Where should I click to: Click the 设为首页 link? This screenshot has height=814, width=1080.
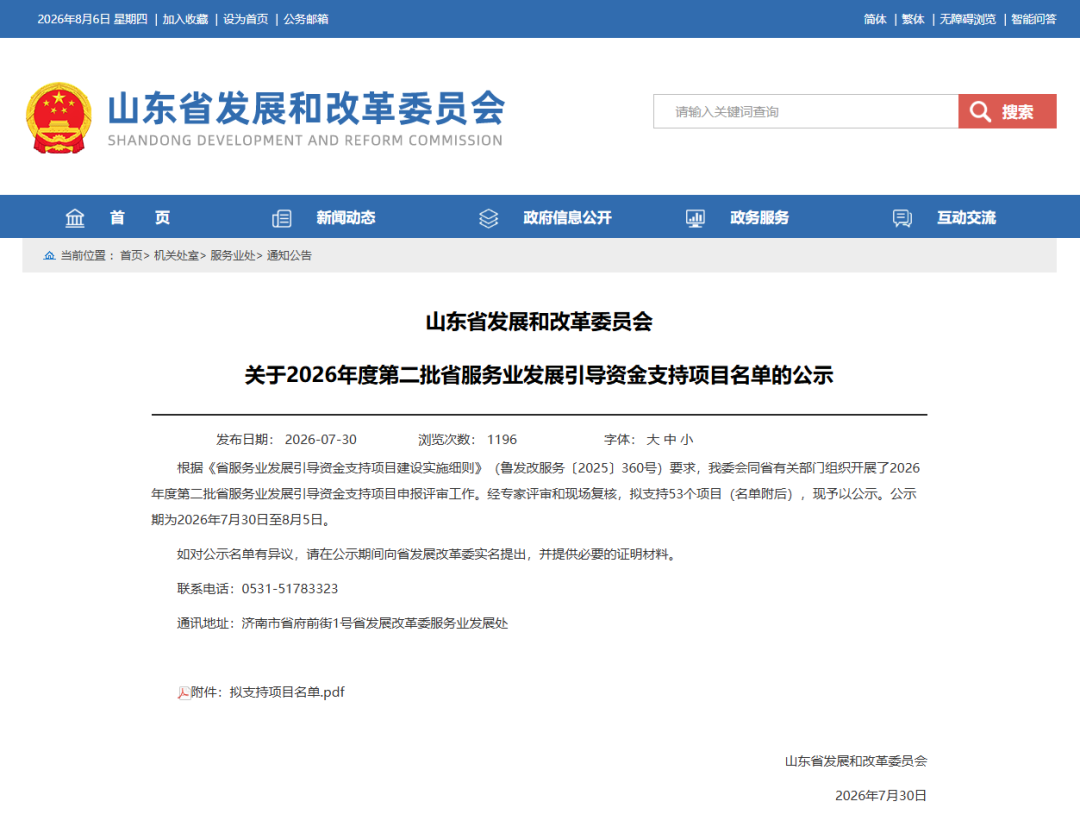245,19
